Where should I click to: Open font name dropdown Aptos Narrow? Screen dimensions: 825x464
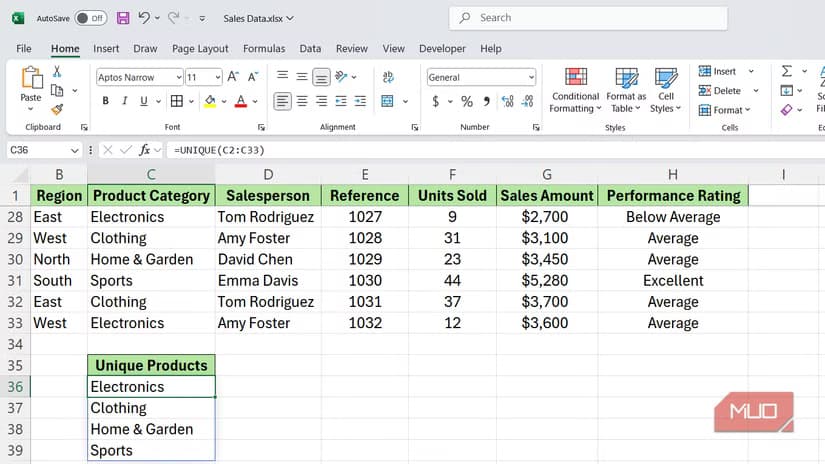coord(178,77)
